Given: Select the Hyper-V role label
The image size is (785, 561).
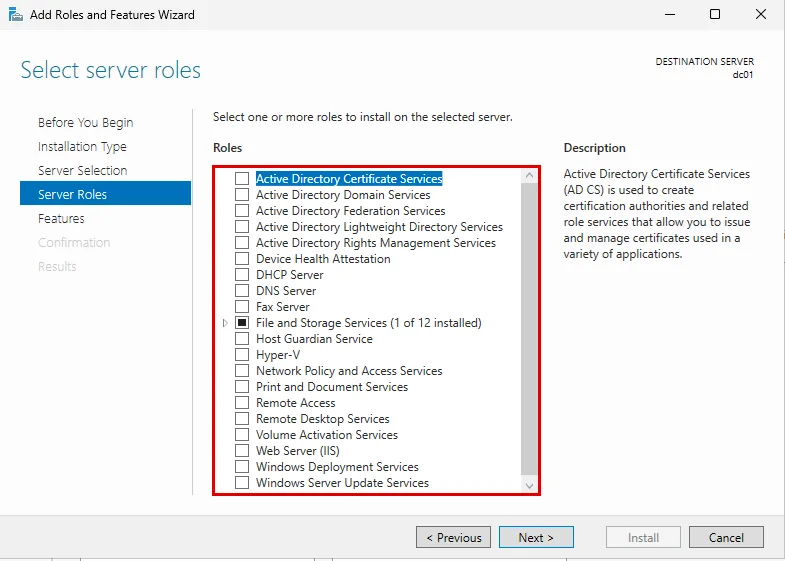Looking at the screenshot, I should coord(278,355).
